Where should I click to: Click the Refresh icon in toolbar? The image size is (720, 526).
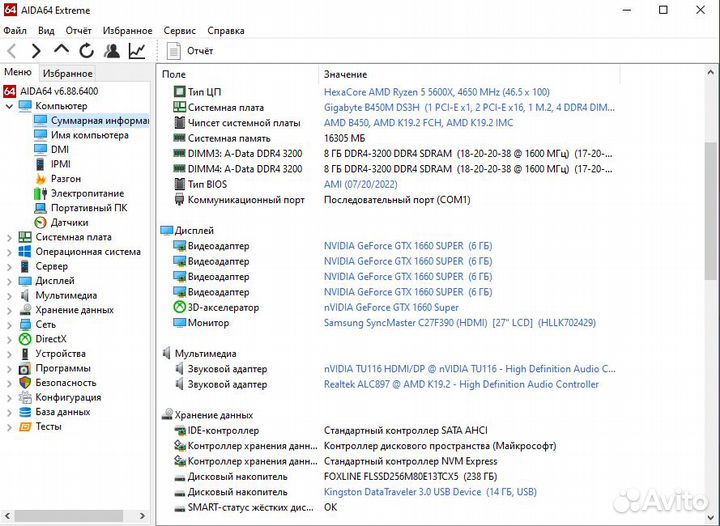tap(86, 51)
